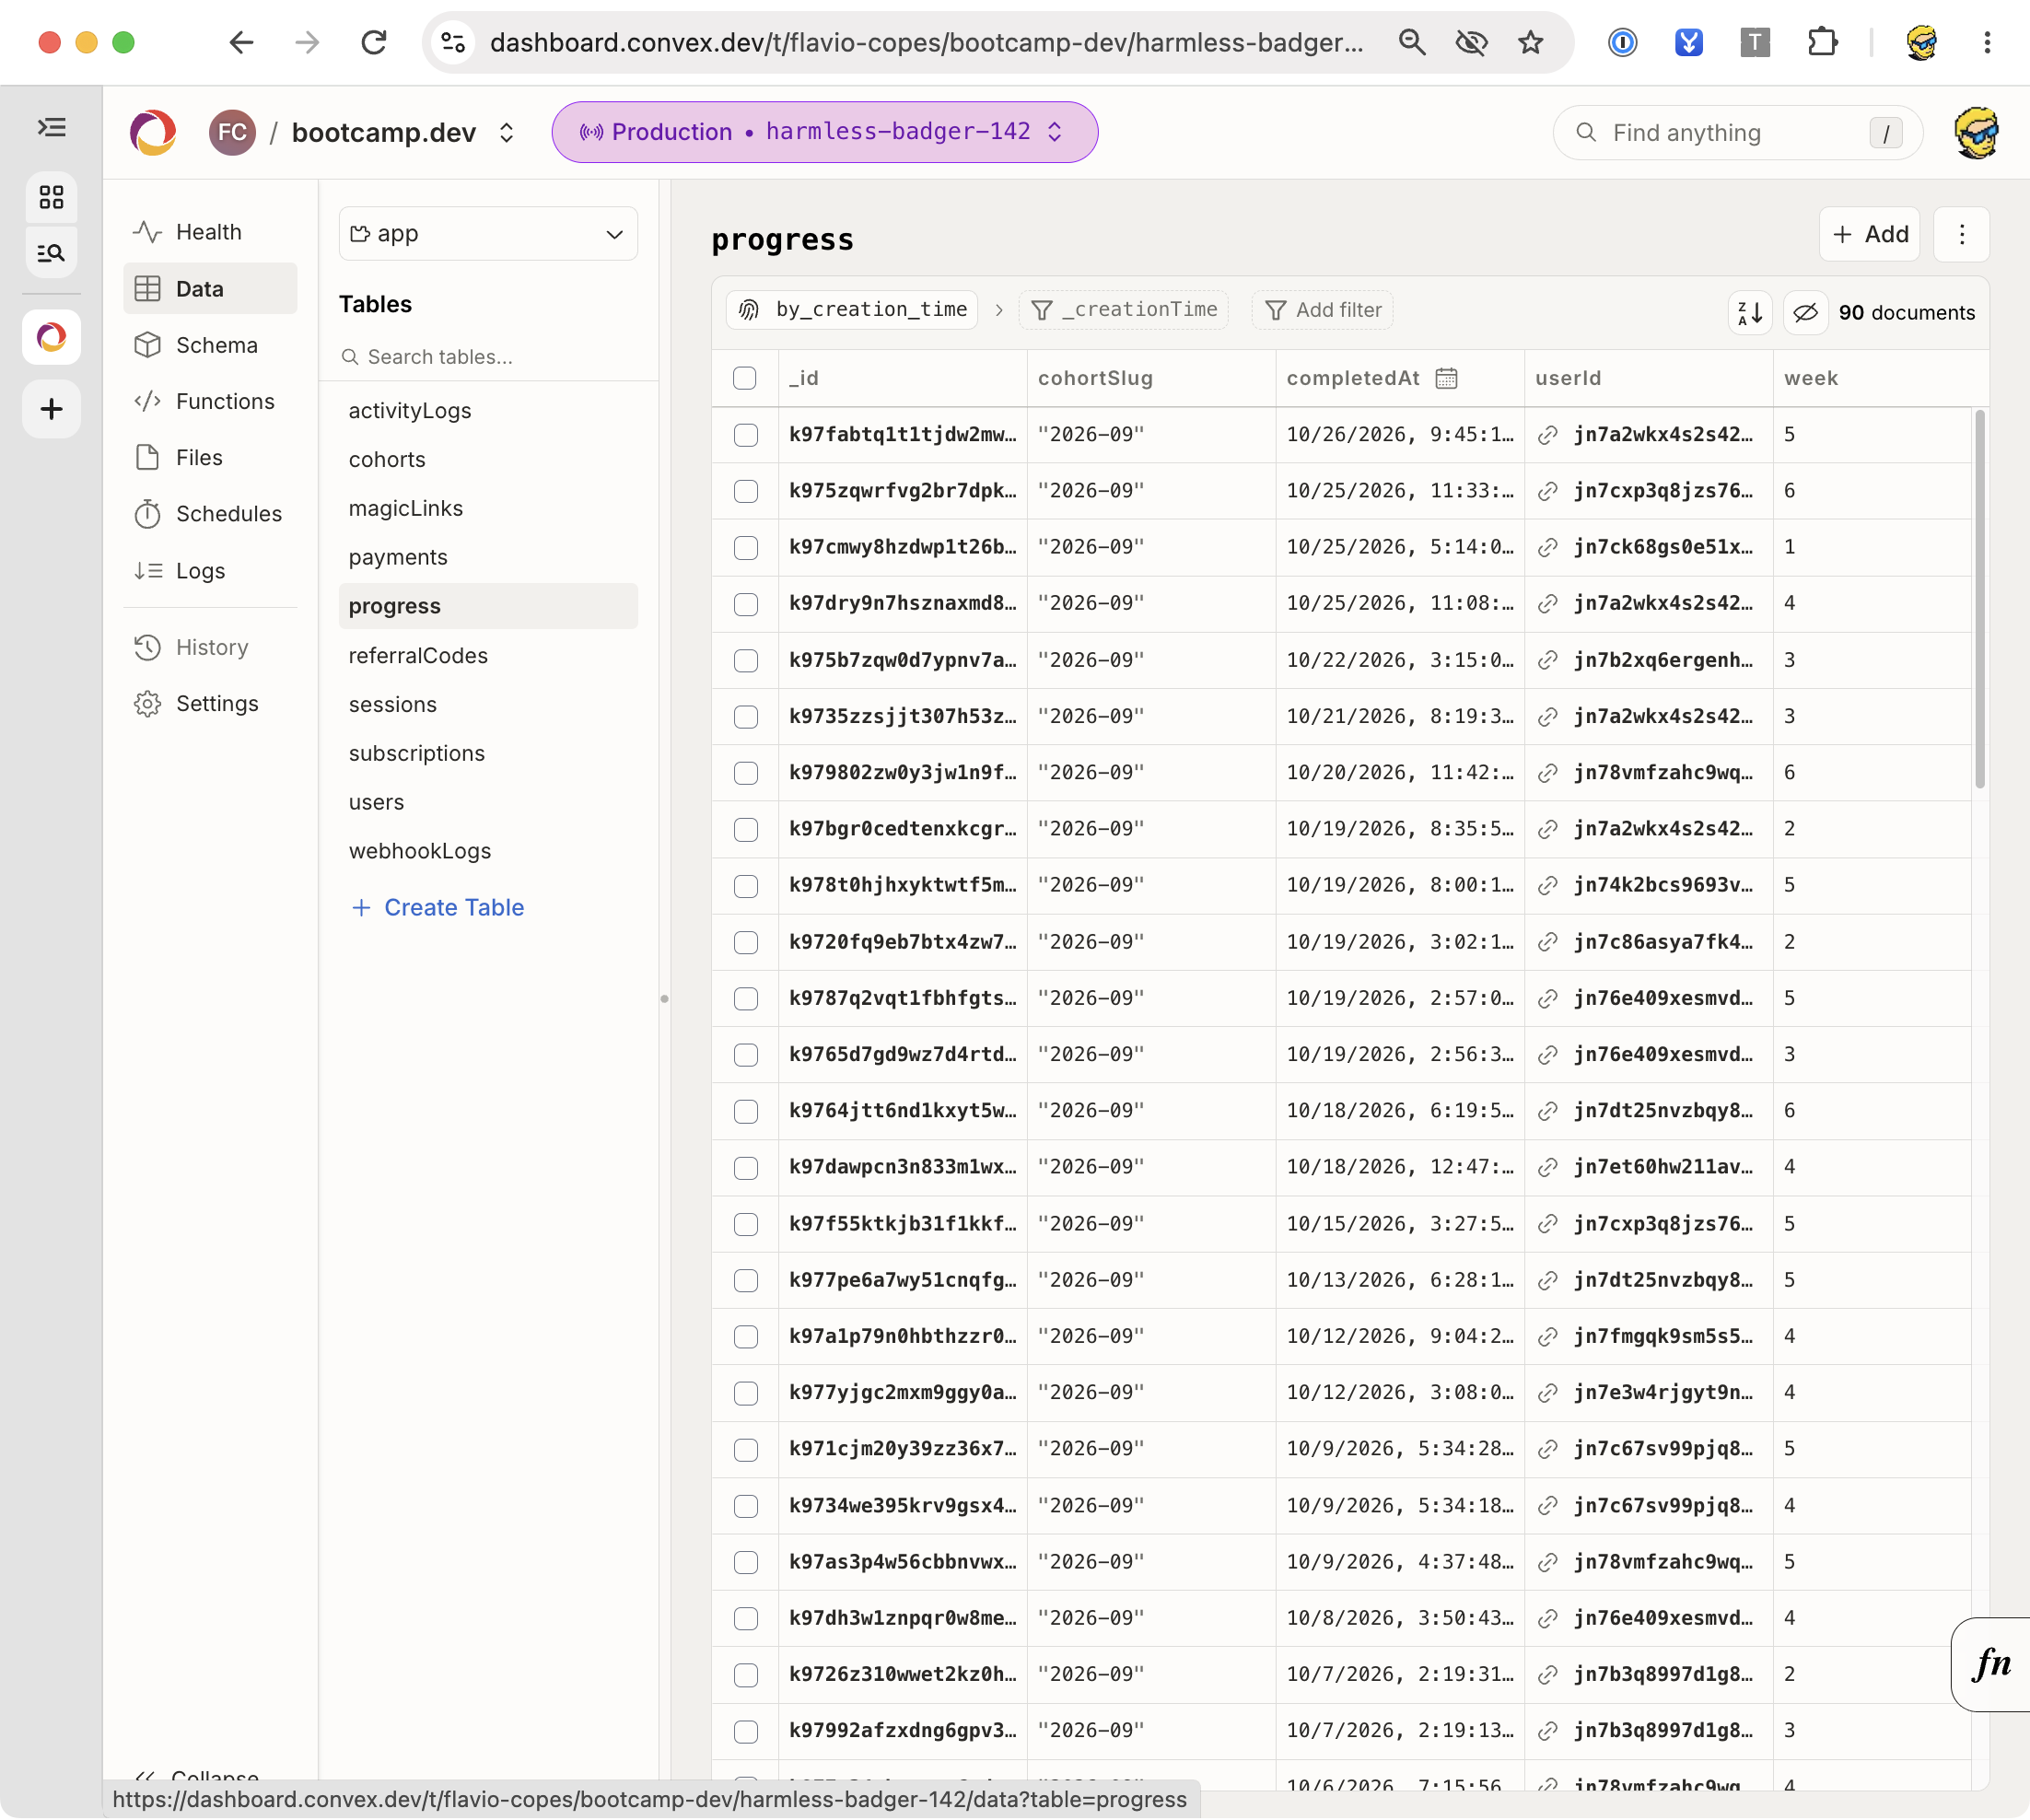The image size is (2030, 1820).
Task: Expand the app component dropdown
Action: pyautogui.click(x=488, y=234)
